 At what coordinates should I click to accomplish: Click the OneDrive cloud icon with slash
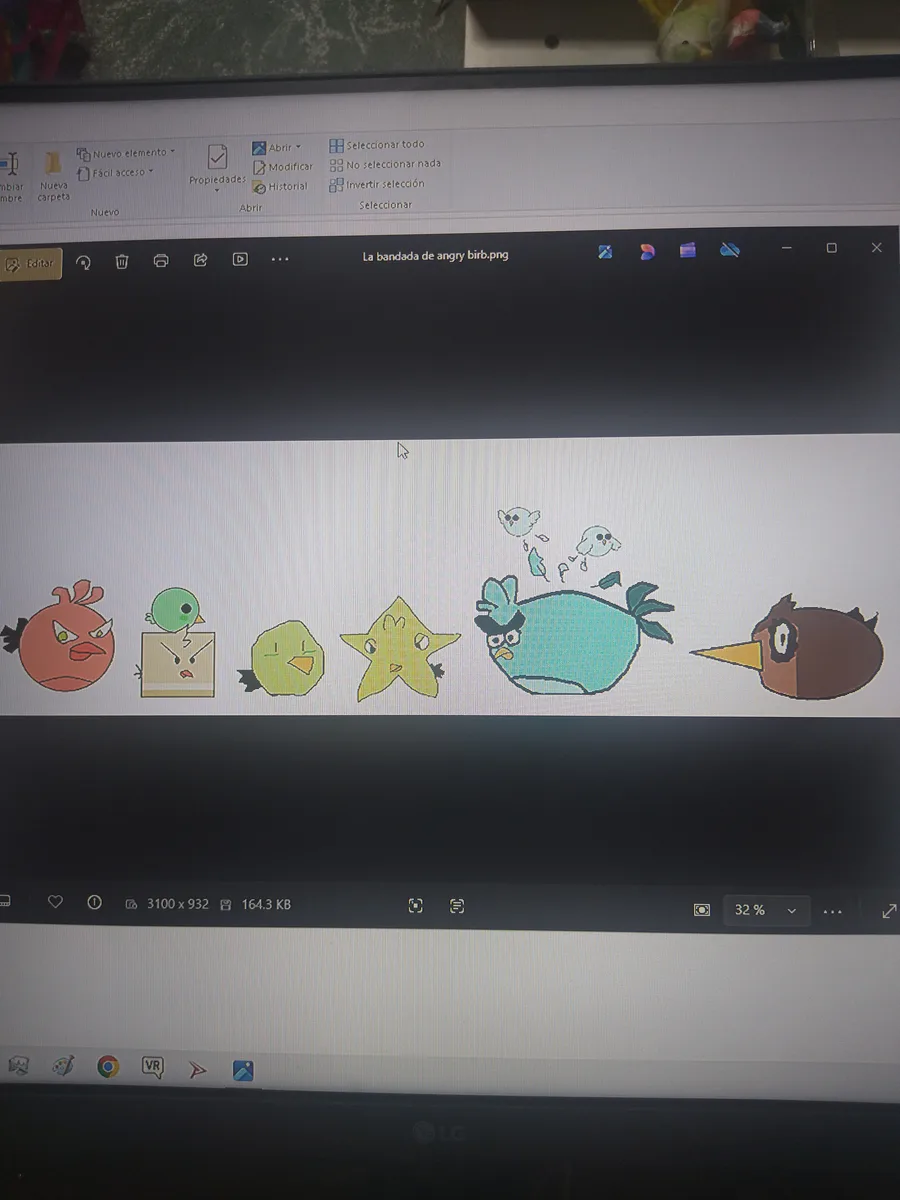(730, 250)
